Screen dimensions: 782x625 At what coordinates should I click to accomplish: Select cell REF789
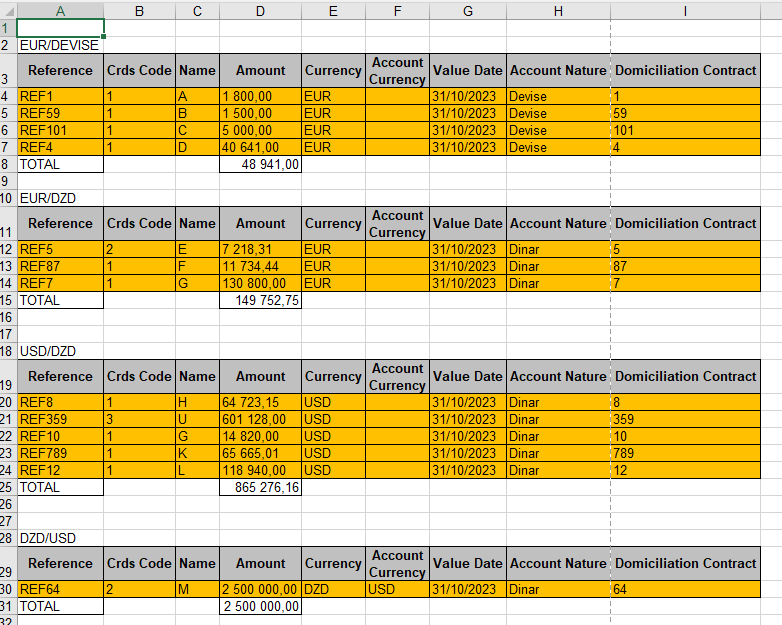(60, 453)
